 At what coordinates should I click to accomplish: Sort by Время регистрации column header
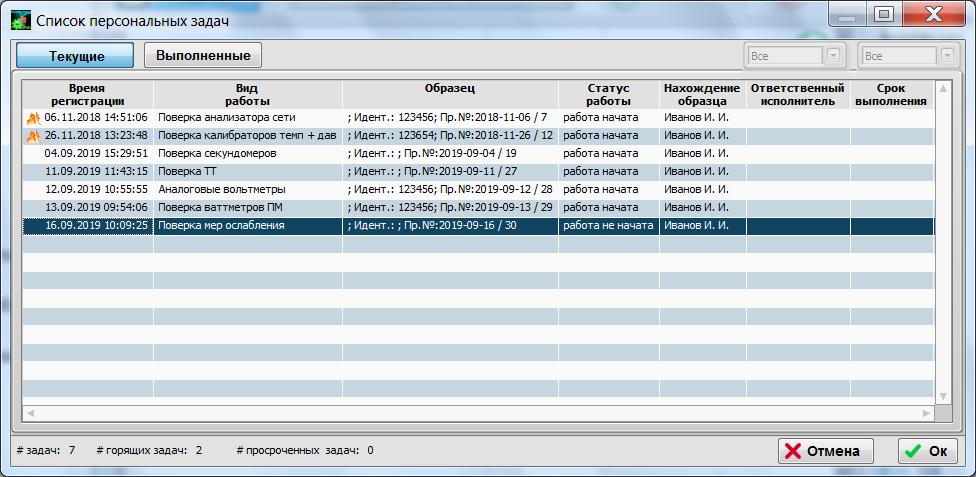pyautogui.click(x=88, y=94)
